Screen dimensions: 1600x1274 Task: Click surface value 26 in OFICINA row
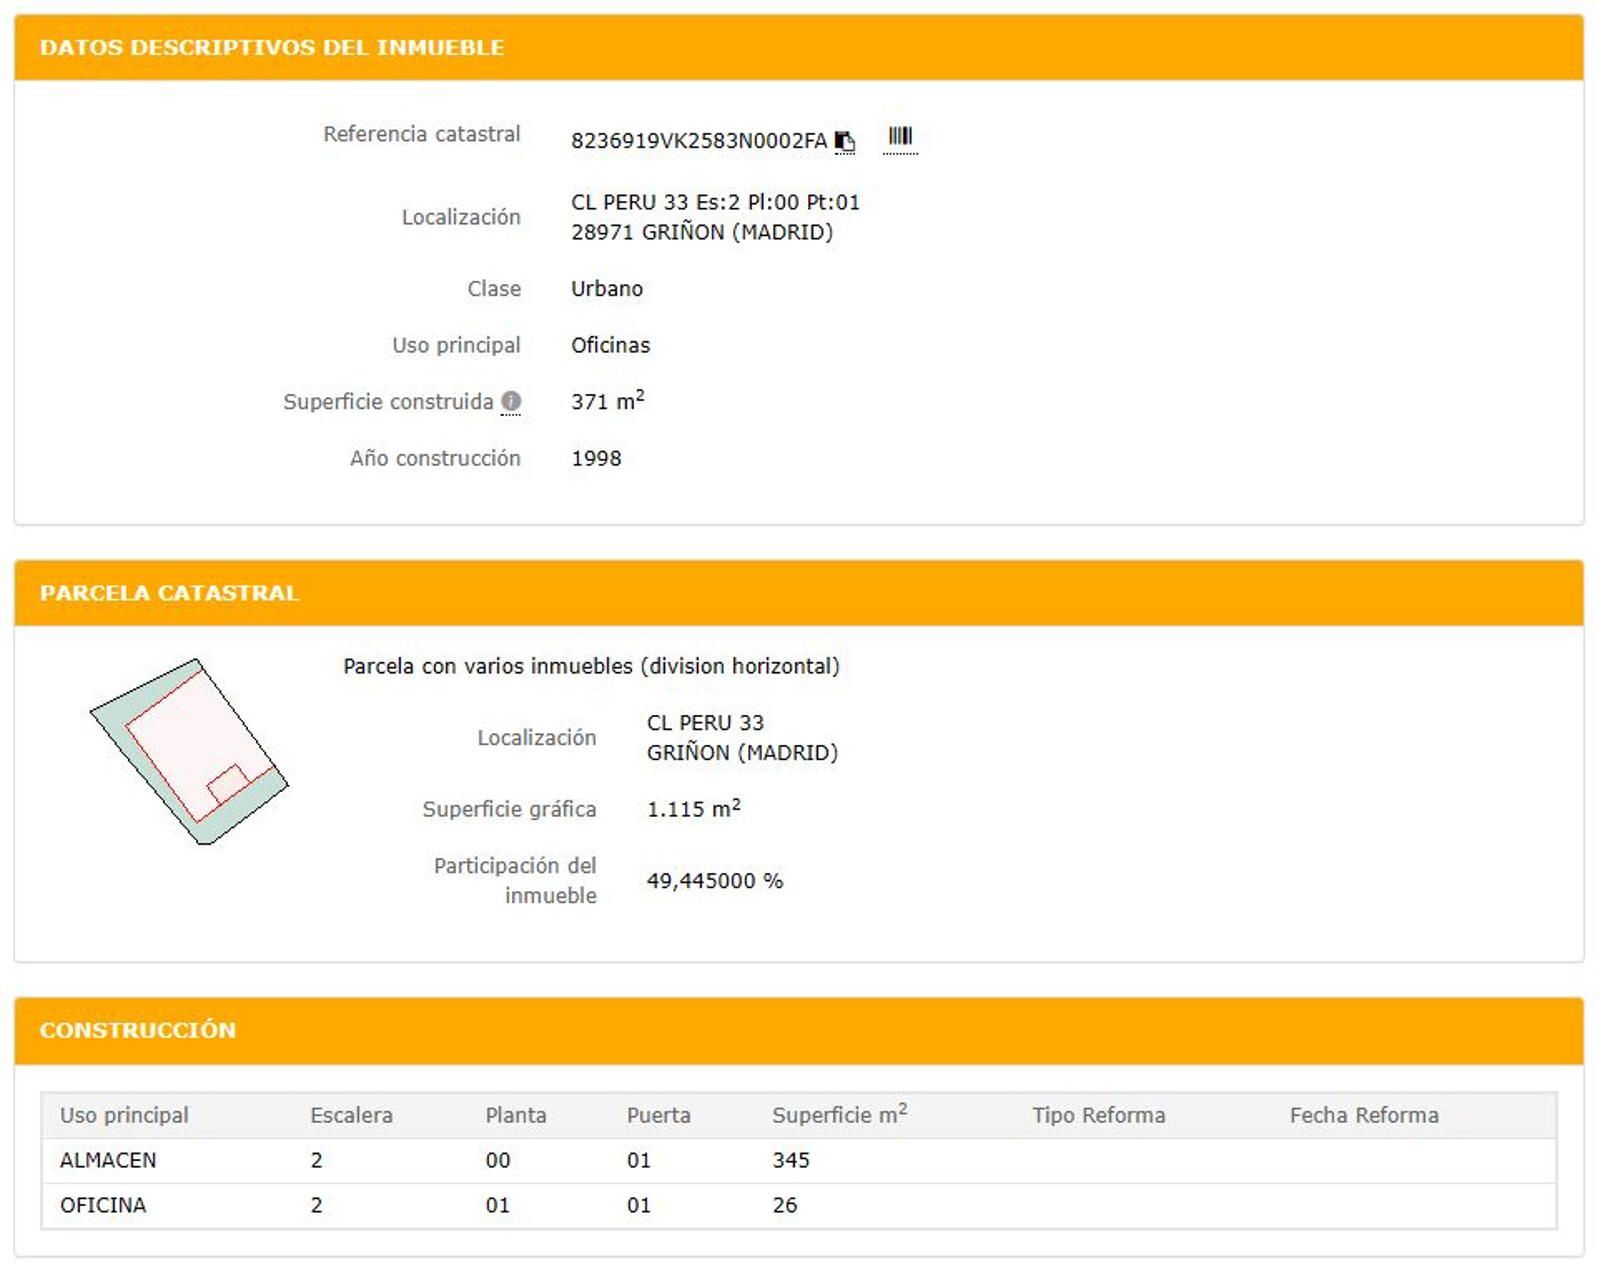coord(785,1205)
